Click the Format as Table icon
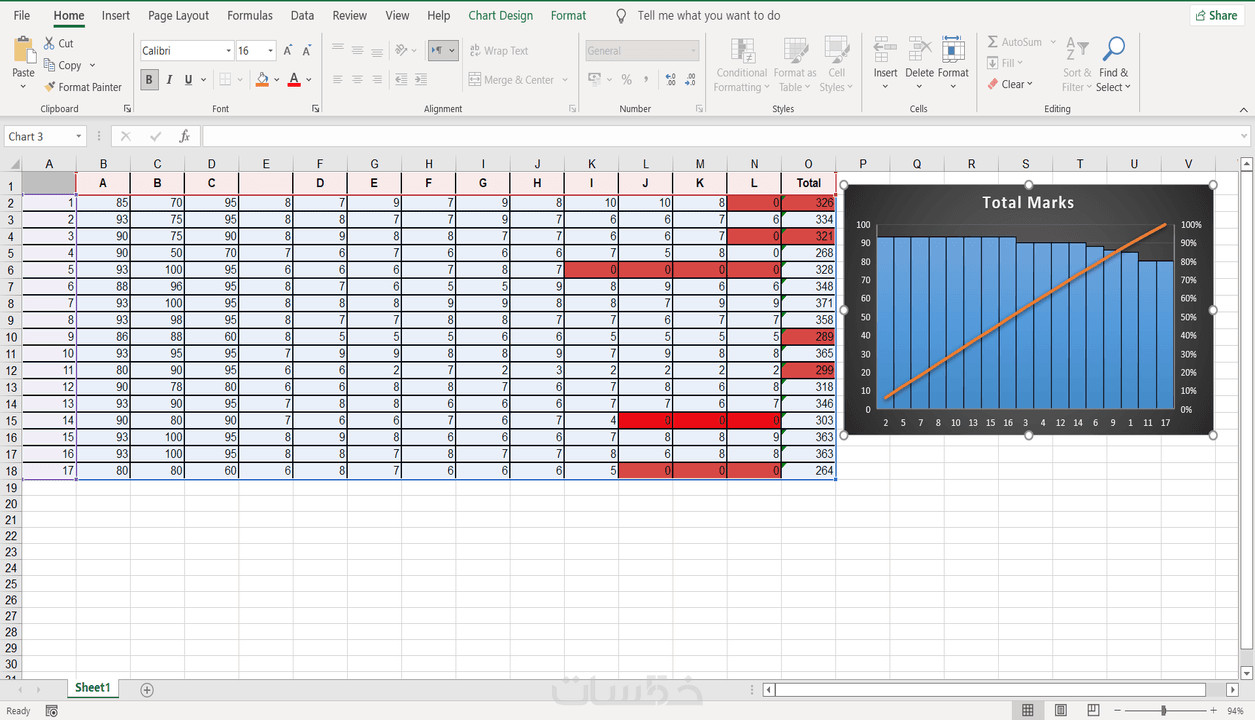 pos(794,64)
